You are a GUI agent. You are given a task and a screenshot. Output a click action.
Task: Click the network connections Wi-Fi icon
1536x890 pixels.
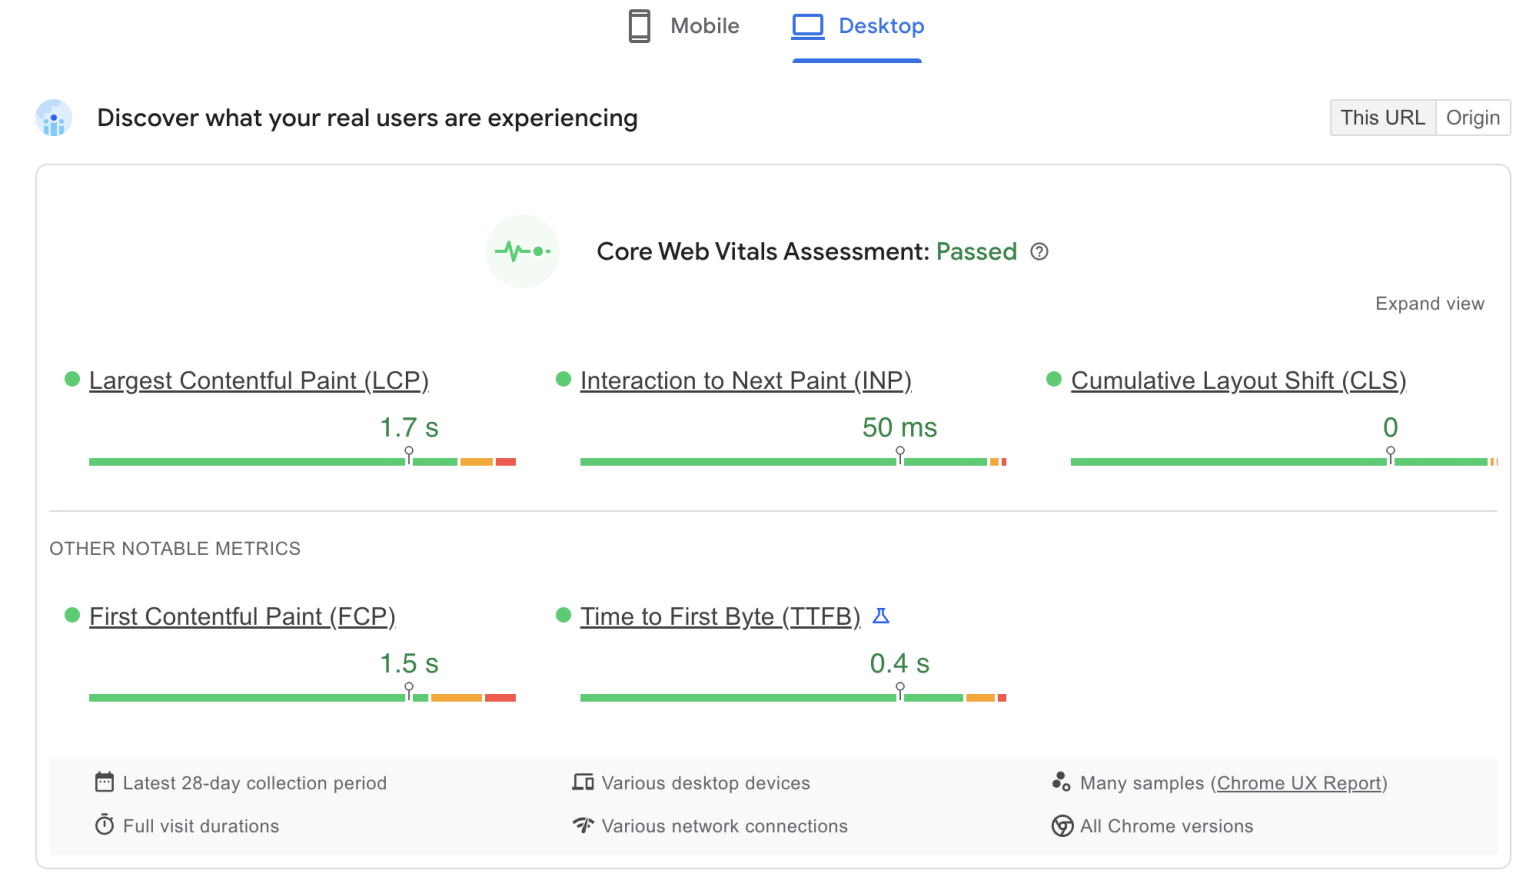583,825
